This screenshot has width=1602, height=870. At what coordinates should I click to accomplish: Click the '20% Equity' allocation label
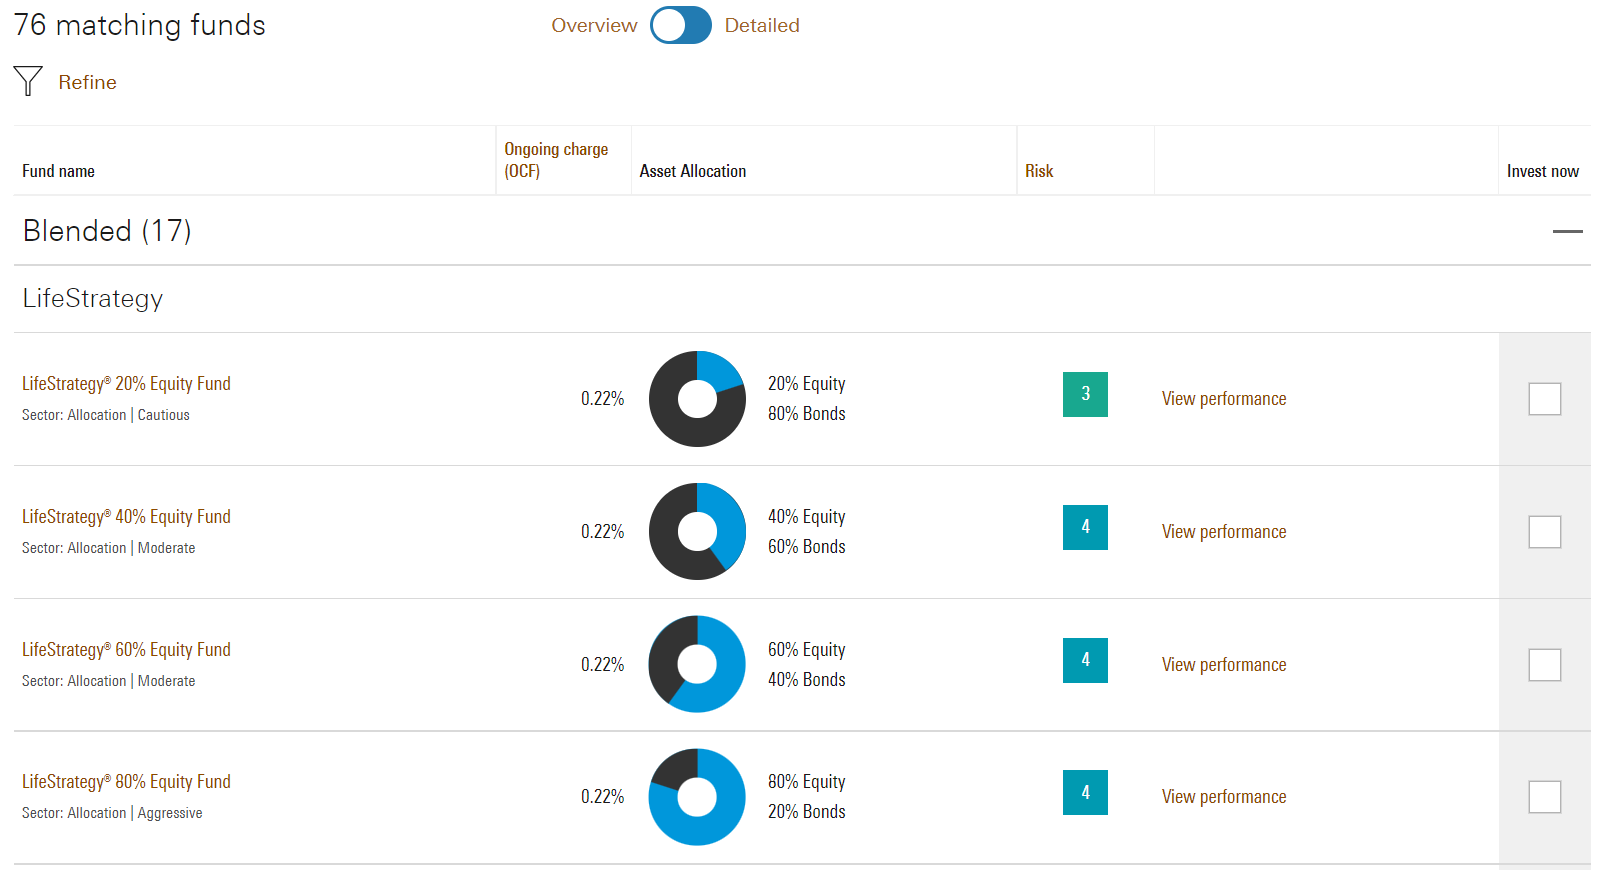pyautogui.click(x=807, y=383)
